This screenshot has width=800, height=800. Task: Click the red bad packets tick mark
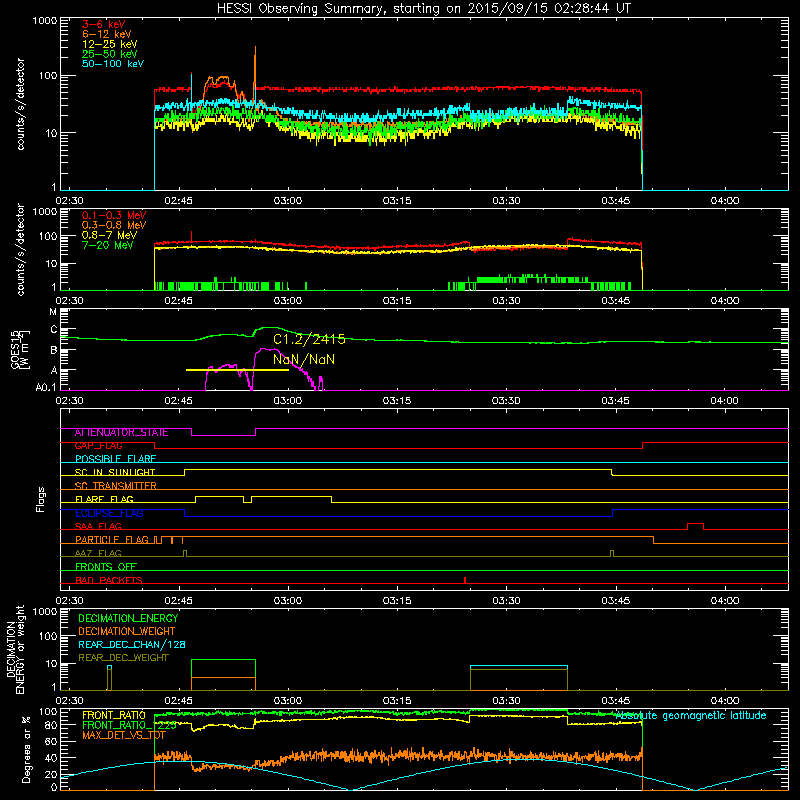[x=465, y=580]
